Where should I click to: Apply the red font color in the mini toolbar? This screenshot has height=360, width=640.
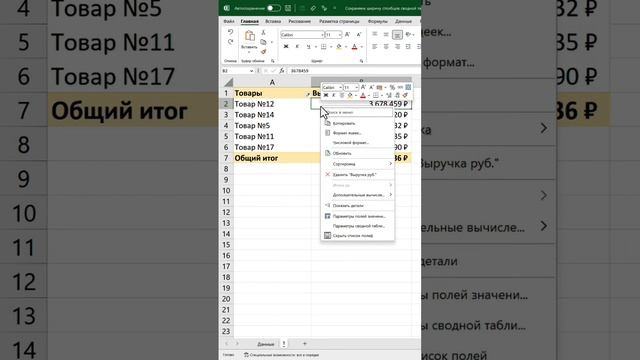362,96
